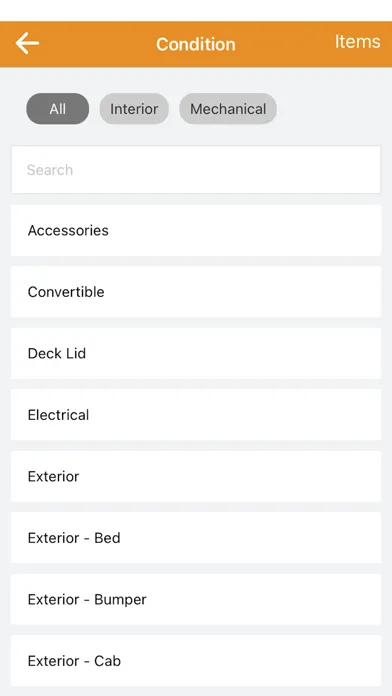The width and height of the screenshot is (392, 696).
Task: Choose the Electrical category
Action: point(196,415)
